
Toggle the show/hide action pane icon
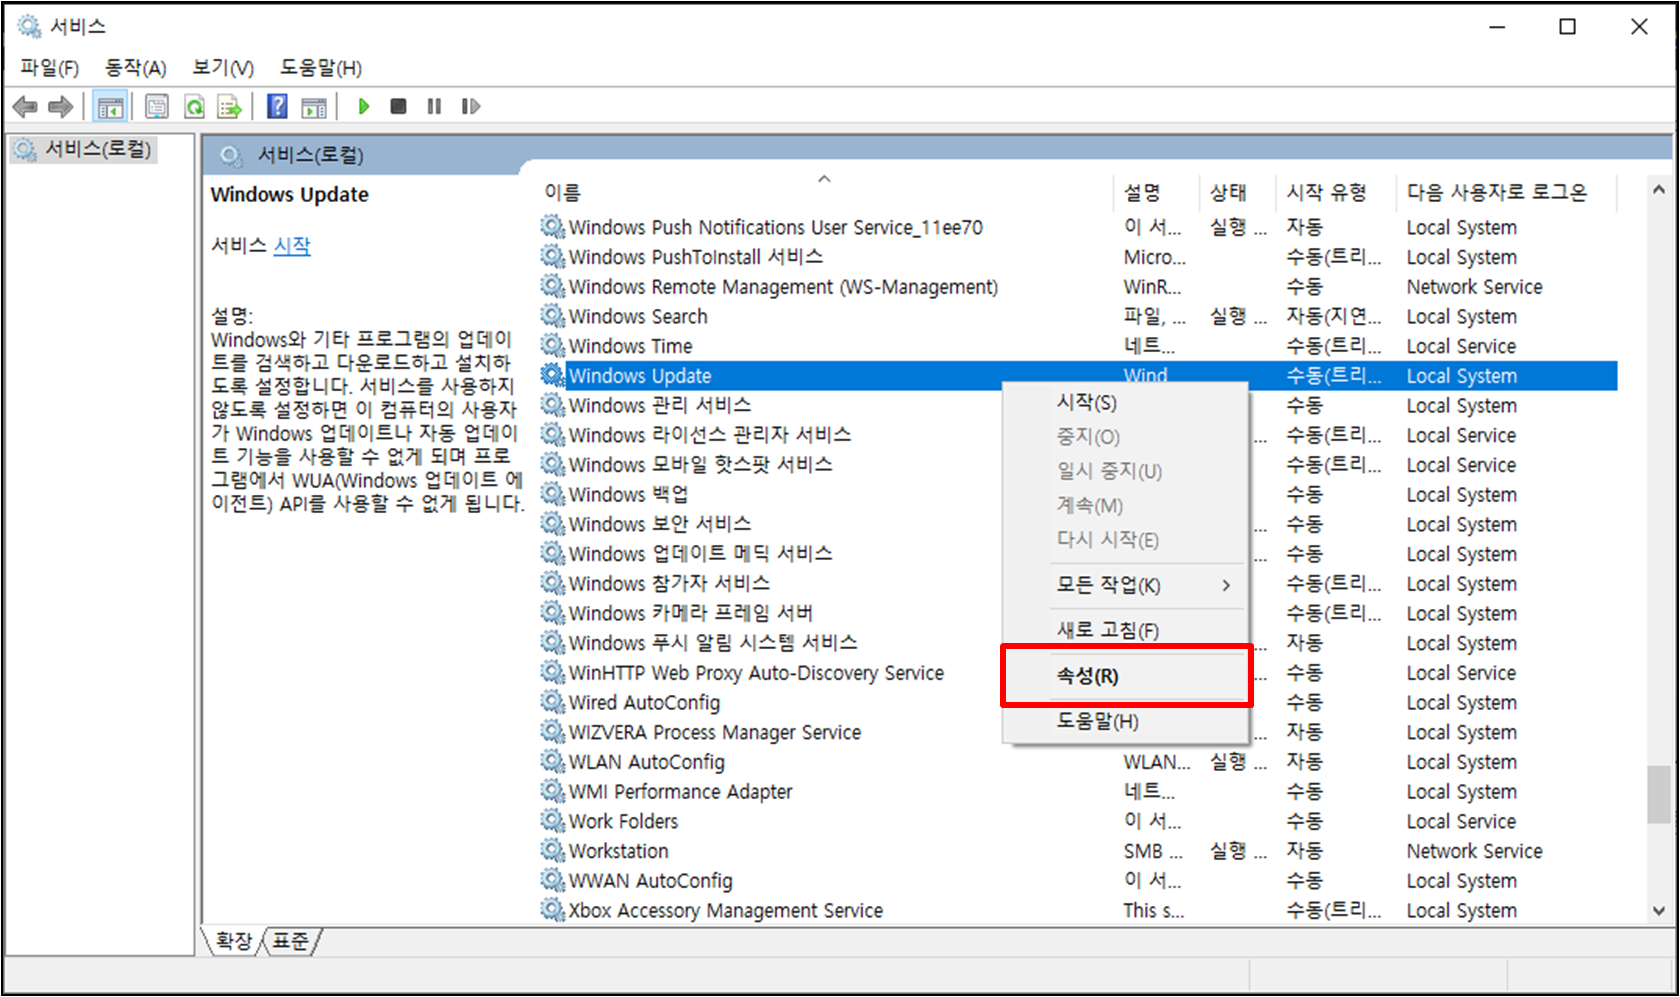(314, 106)
